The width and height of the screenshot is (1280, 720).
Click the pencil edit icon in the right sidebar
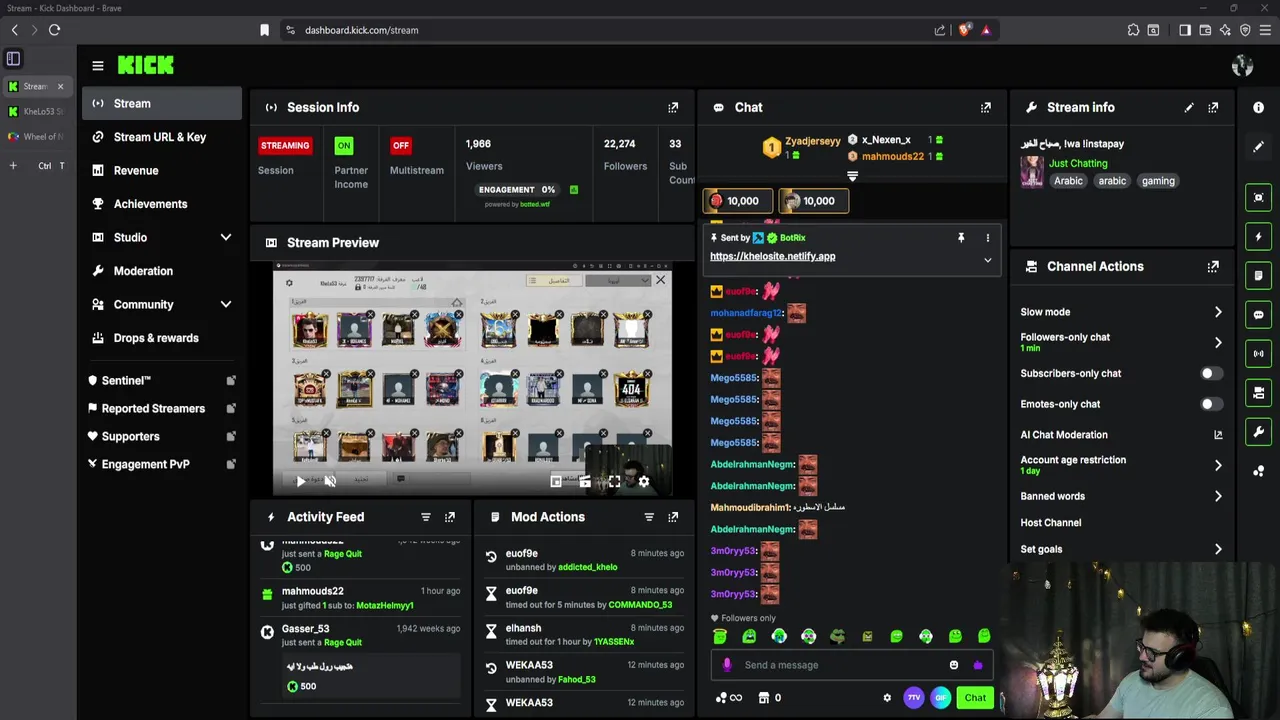pos(1259,146)
